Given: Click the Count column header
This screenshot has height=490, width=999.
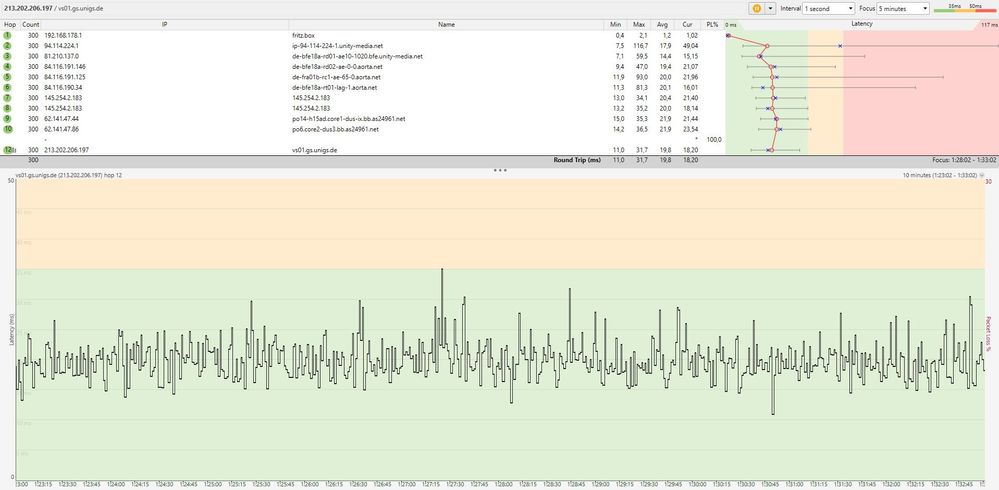Looking at the screenshot, I should pyautogui.click(x=31, y=24).
